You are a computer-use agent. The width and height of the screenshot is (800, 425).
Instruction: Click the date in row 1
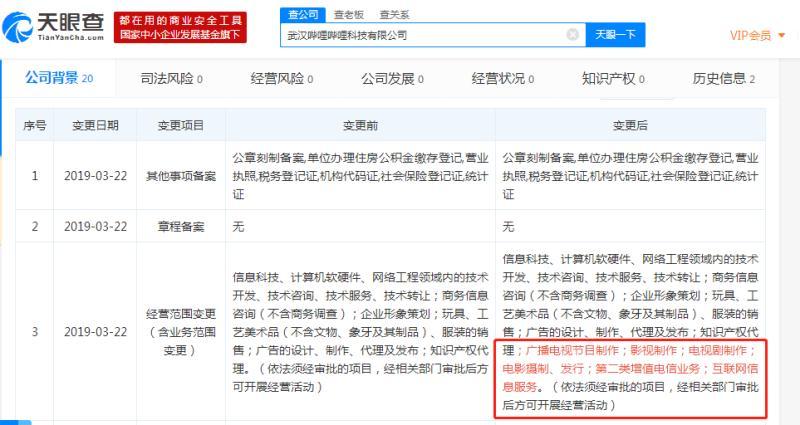click(x=95, y=176)
